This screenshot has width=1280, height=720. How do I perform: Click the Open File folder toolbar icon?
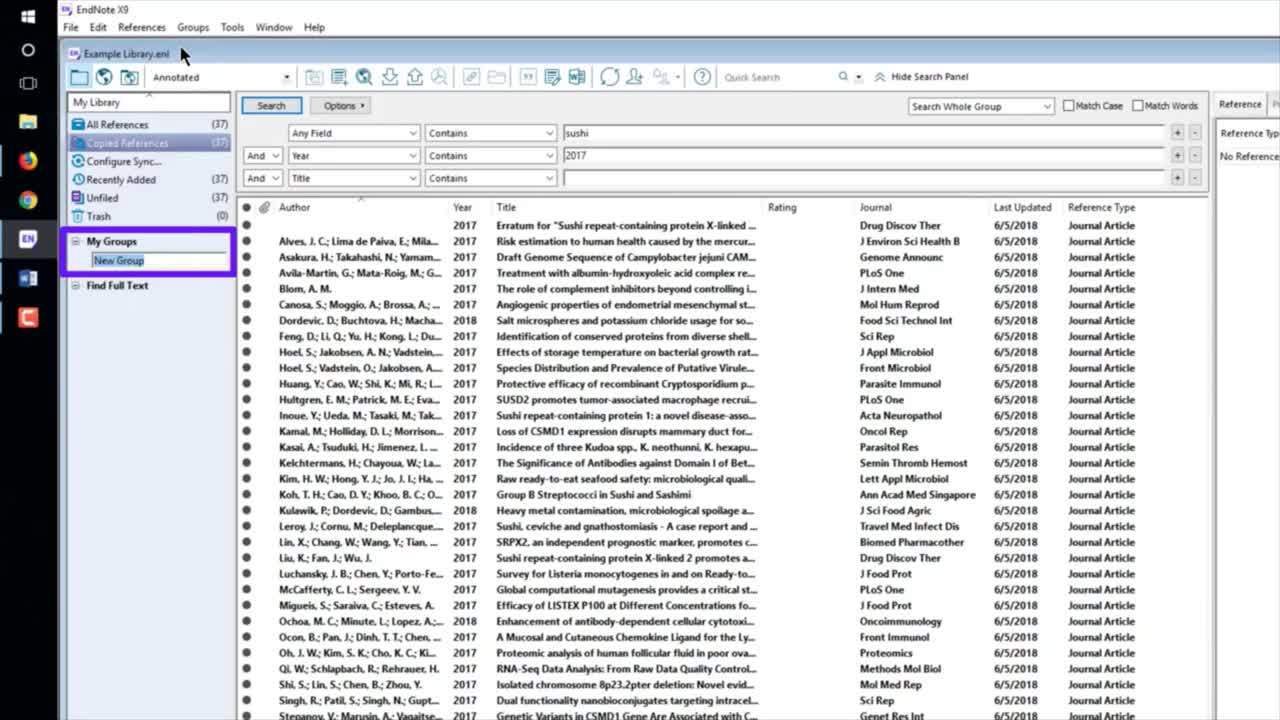[x=496, y=77]
